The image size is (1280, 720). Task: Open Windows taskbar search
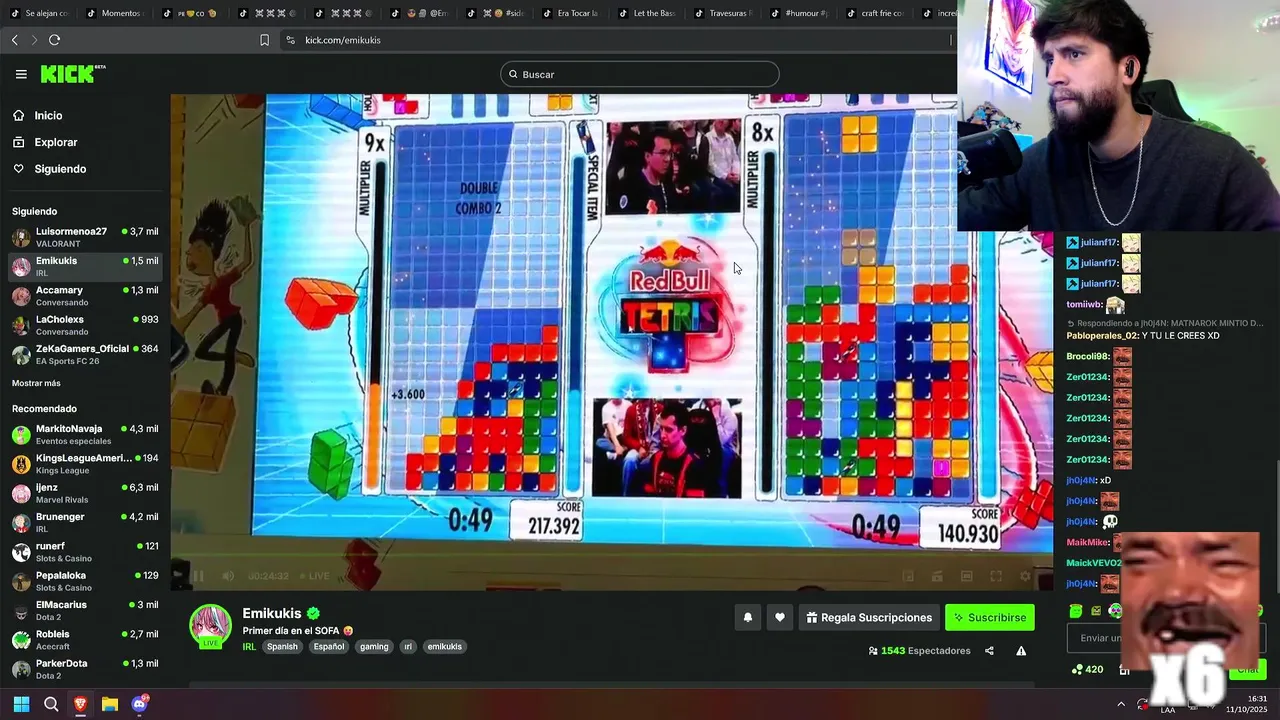(51, 704)
